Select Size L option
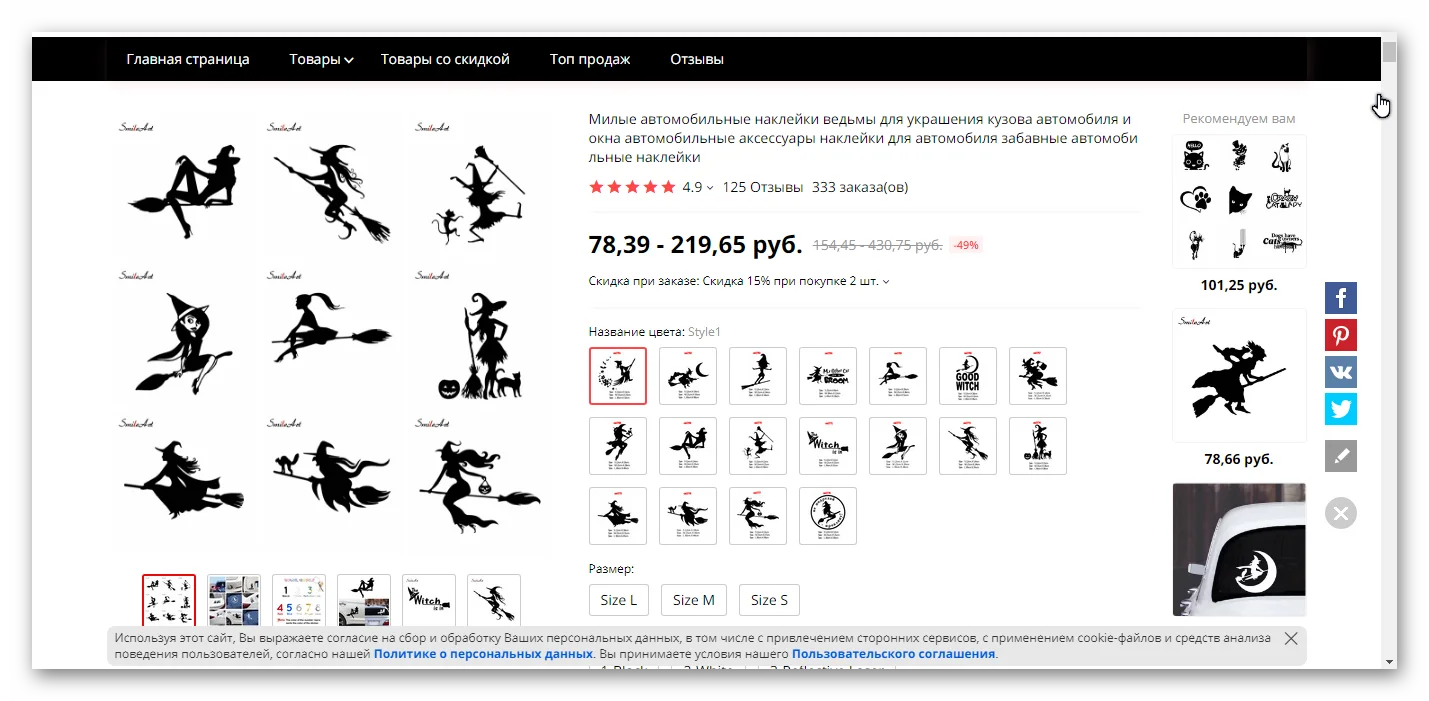The height and width of the screenshot is (701, 1429). coord(619,600)
